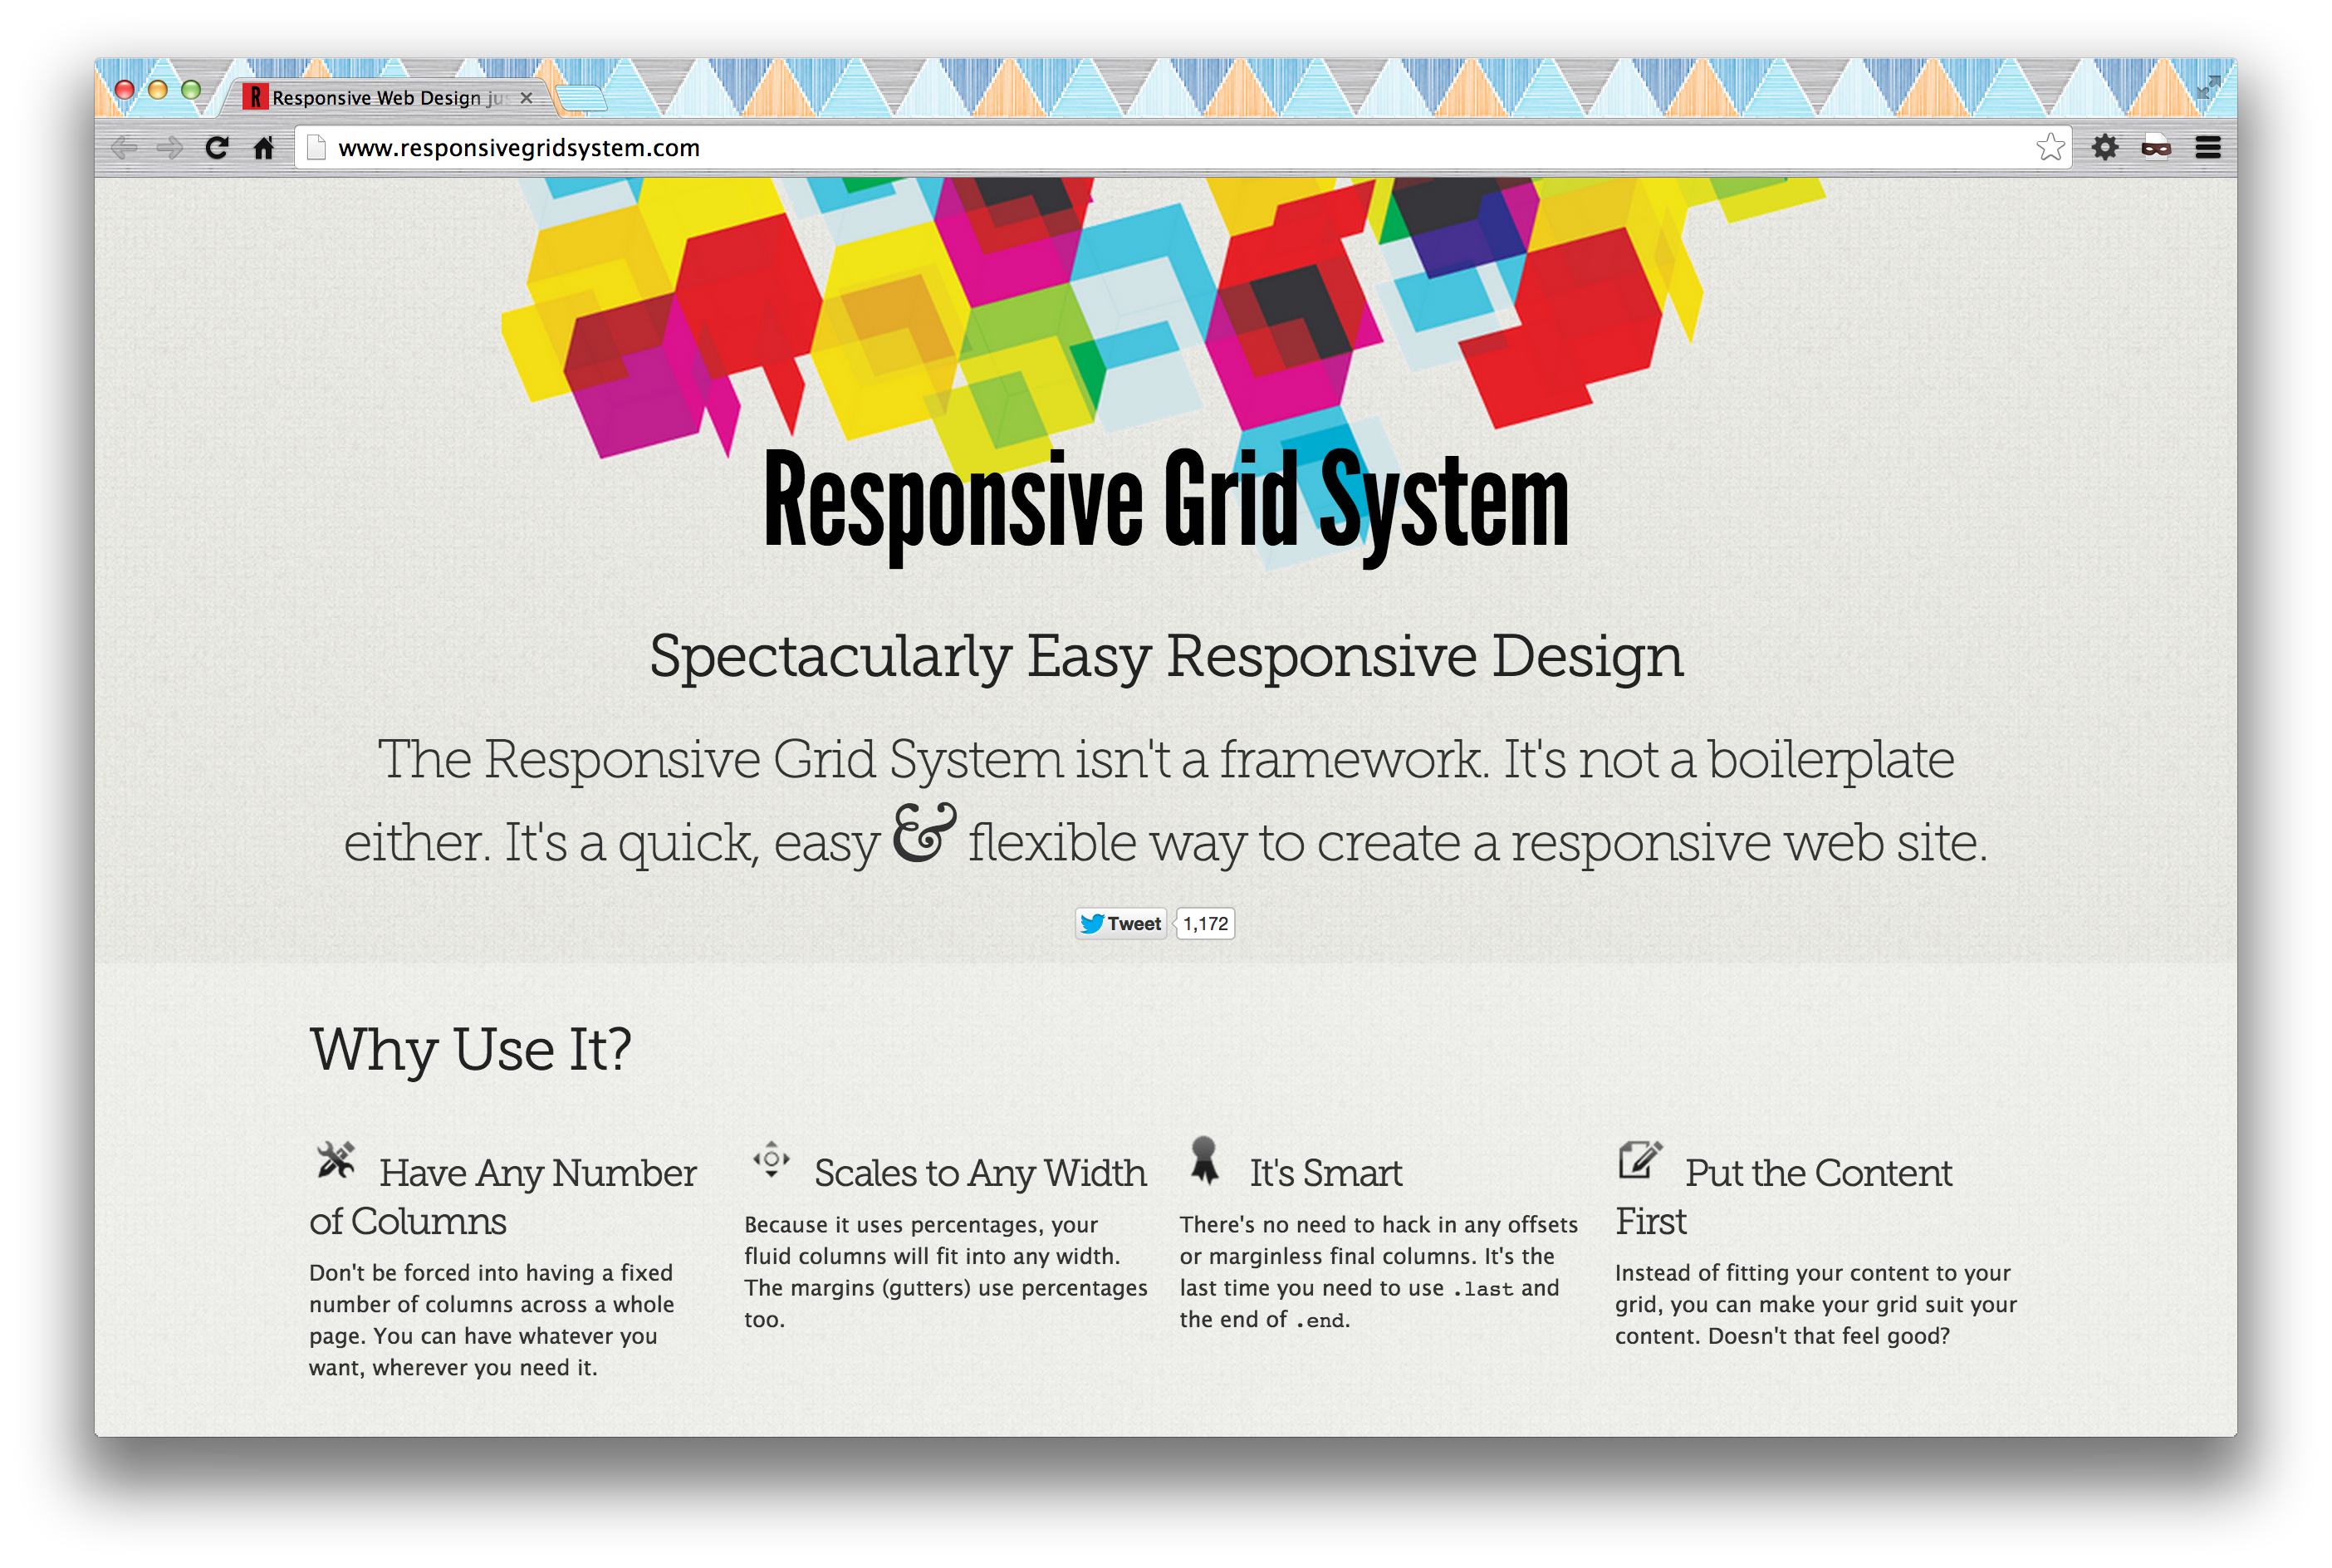Click the scale icon beside Scales to Any Width
This screenshot has width=2332, height=1568.
(x=771, y=1160)
